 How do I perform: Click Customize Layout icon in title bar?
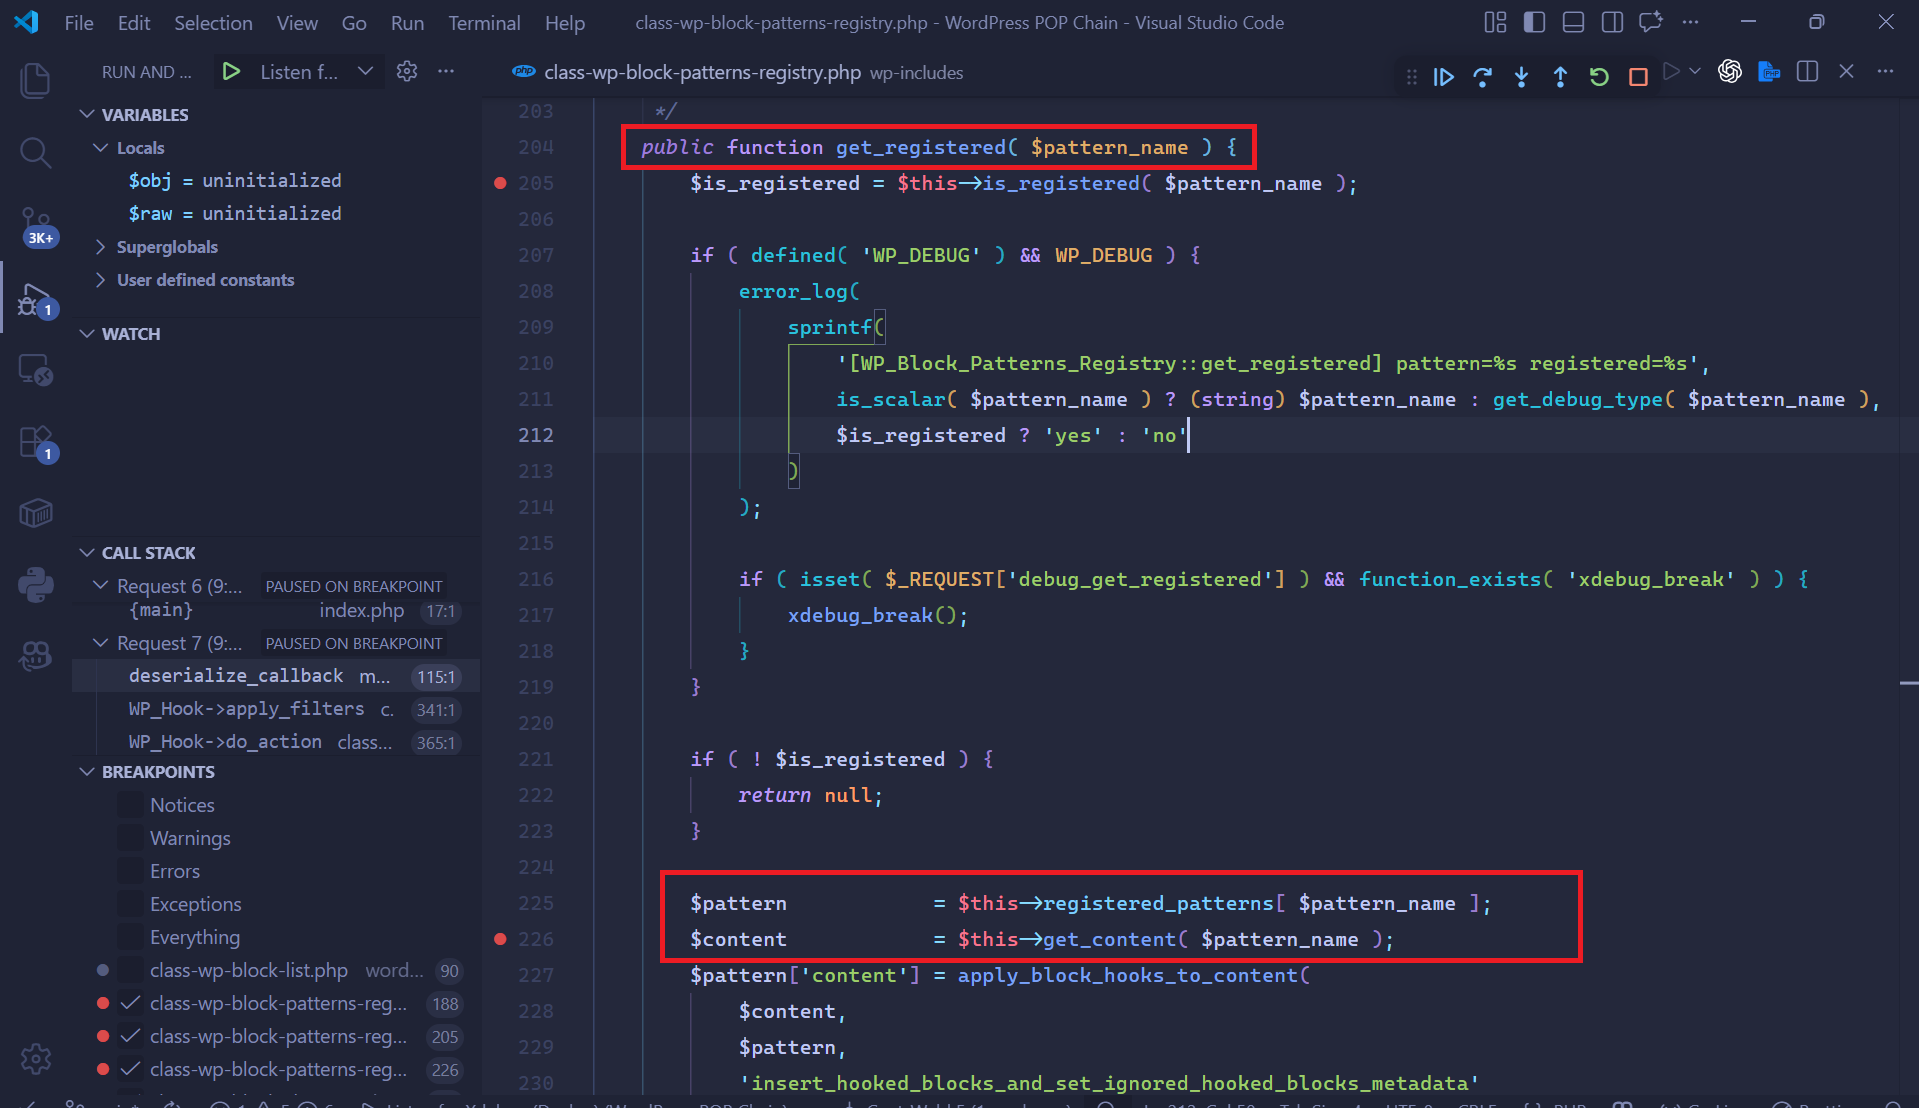pyautogui.click(x=1495, y=22)
